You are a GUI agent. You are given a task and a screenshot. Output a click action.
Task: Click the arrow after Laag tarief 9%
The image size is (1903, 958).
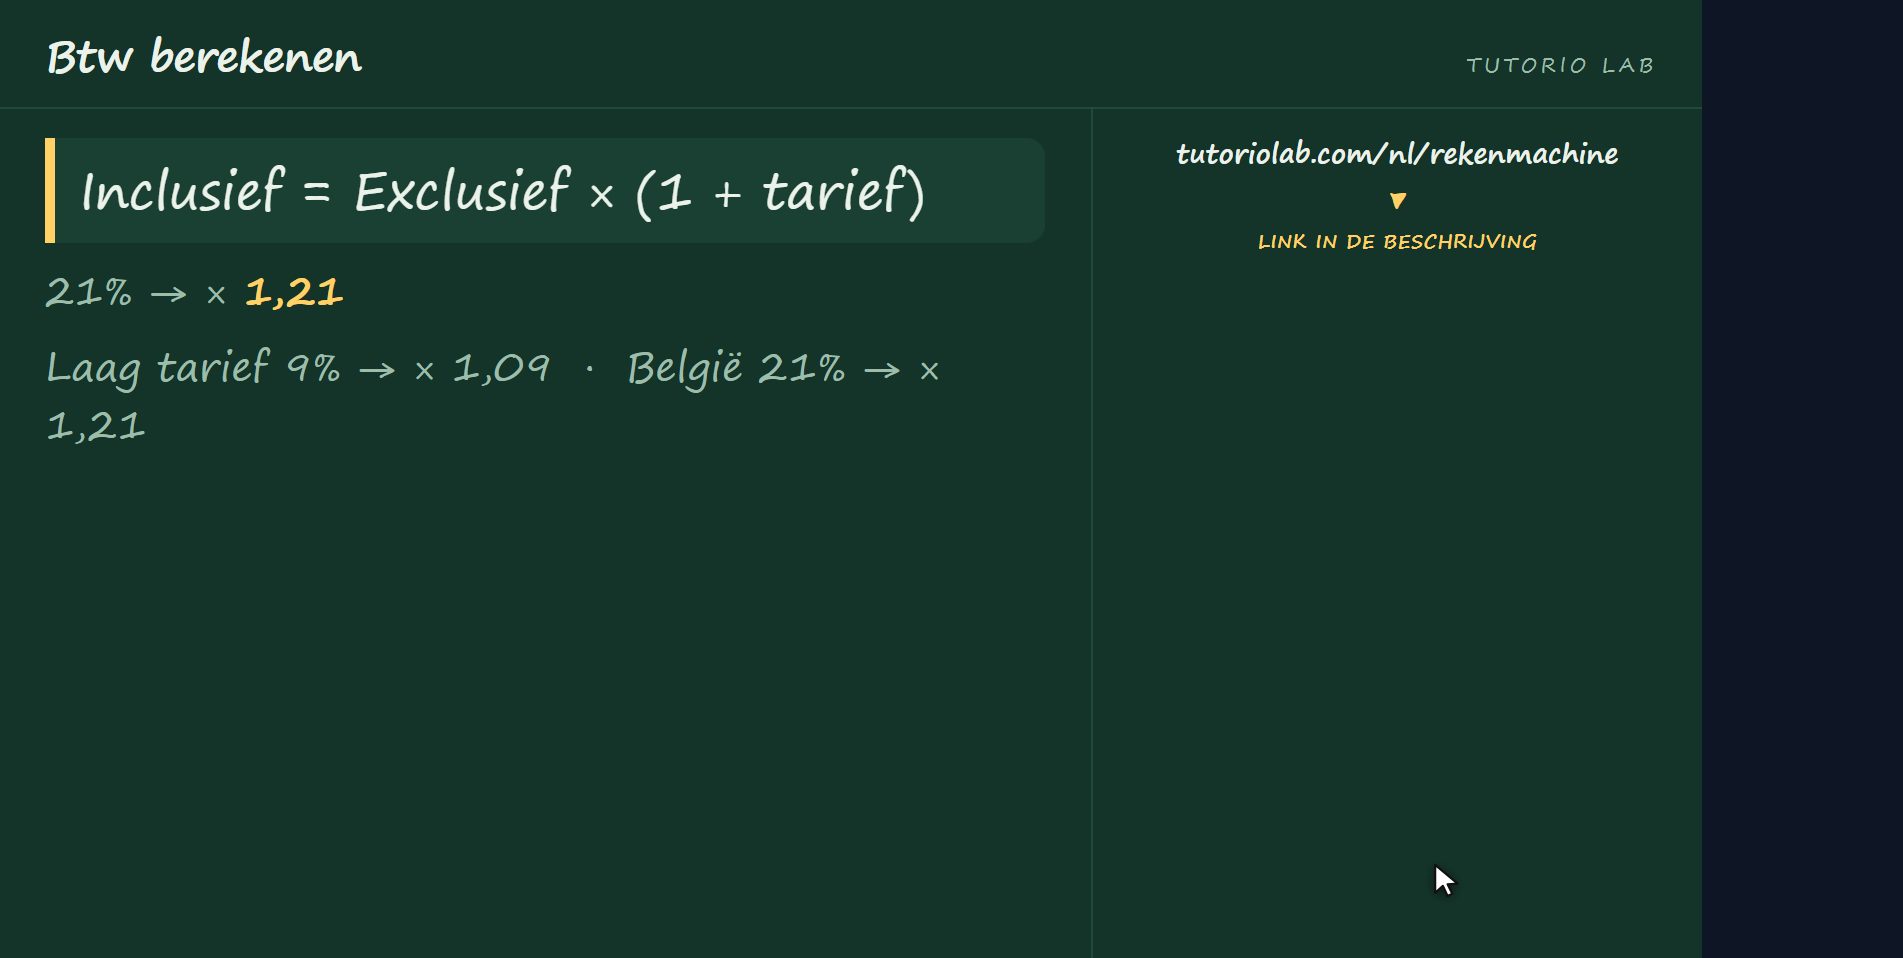377,371
